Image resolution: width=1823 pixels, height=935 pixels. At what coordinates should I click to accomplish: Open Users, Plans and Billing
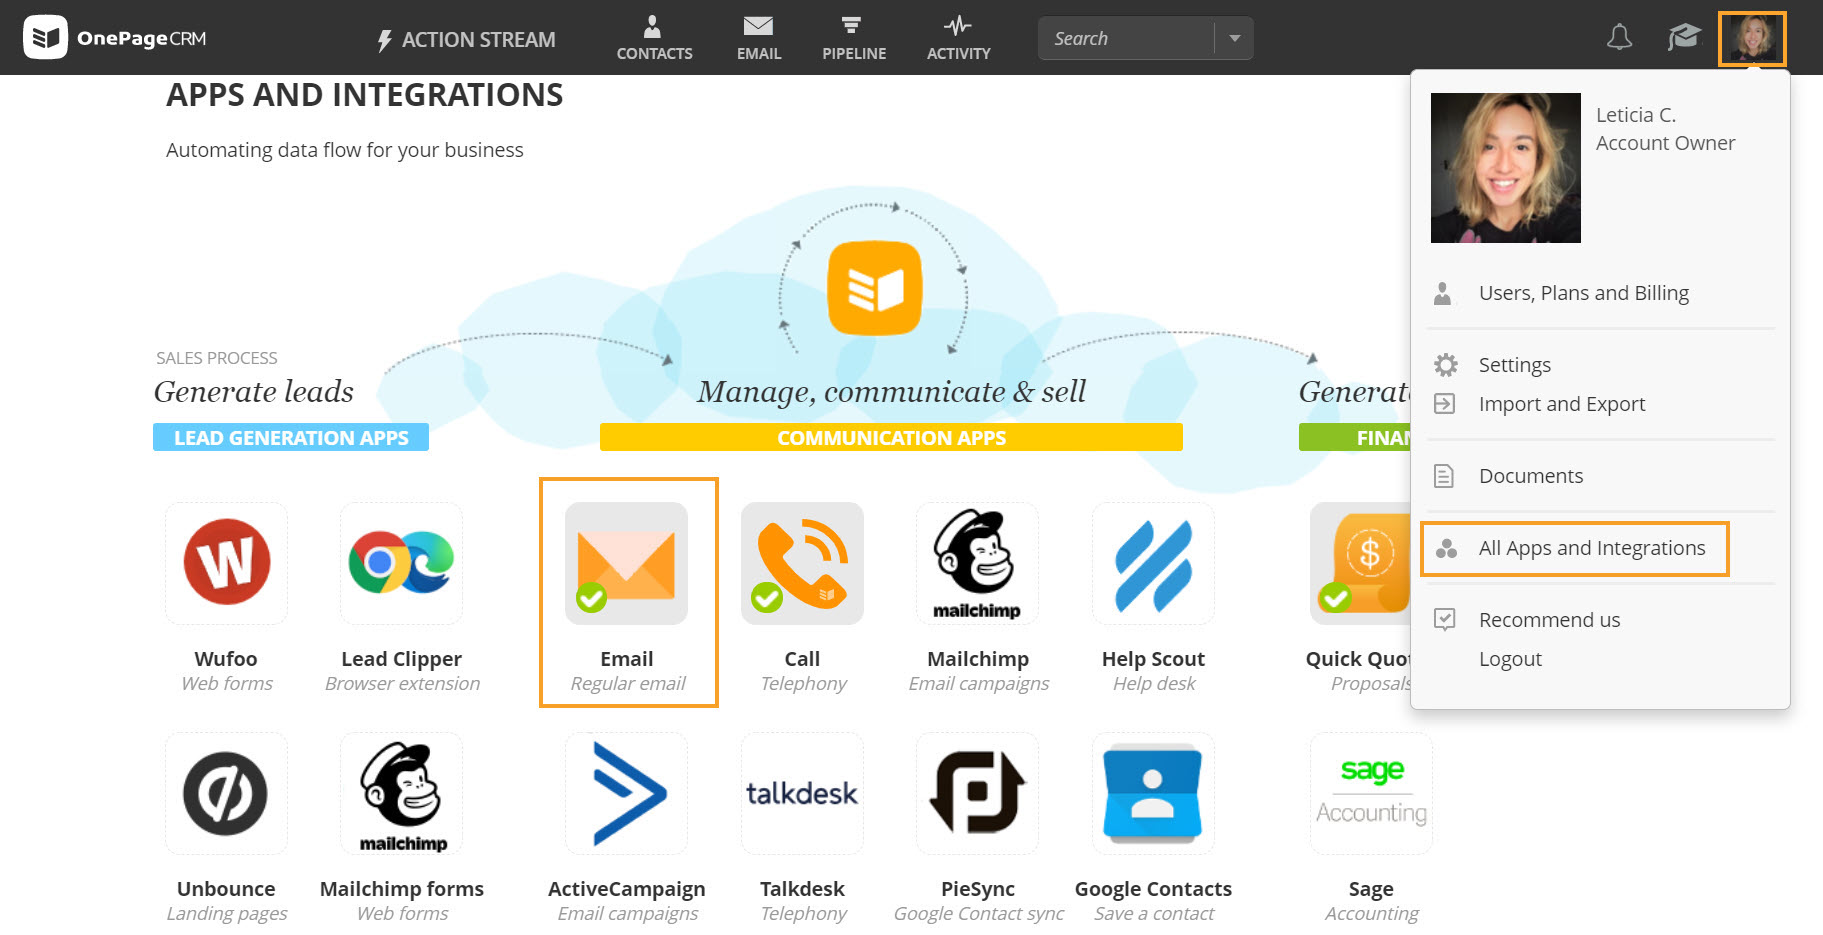tap(1584, 293)
